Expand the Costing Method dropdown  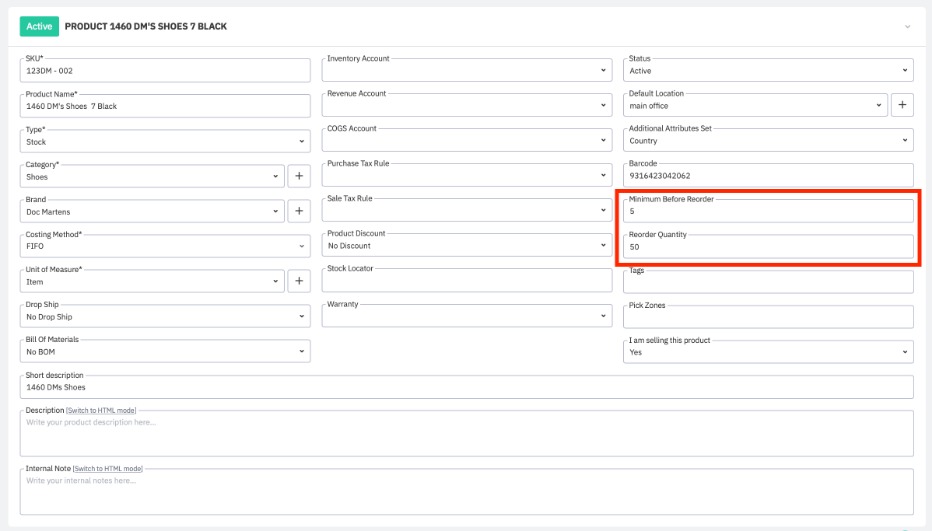tap(165, 246)
